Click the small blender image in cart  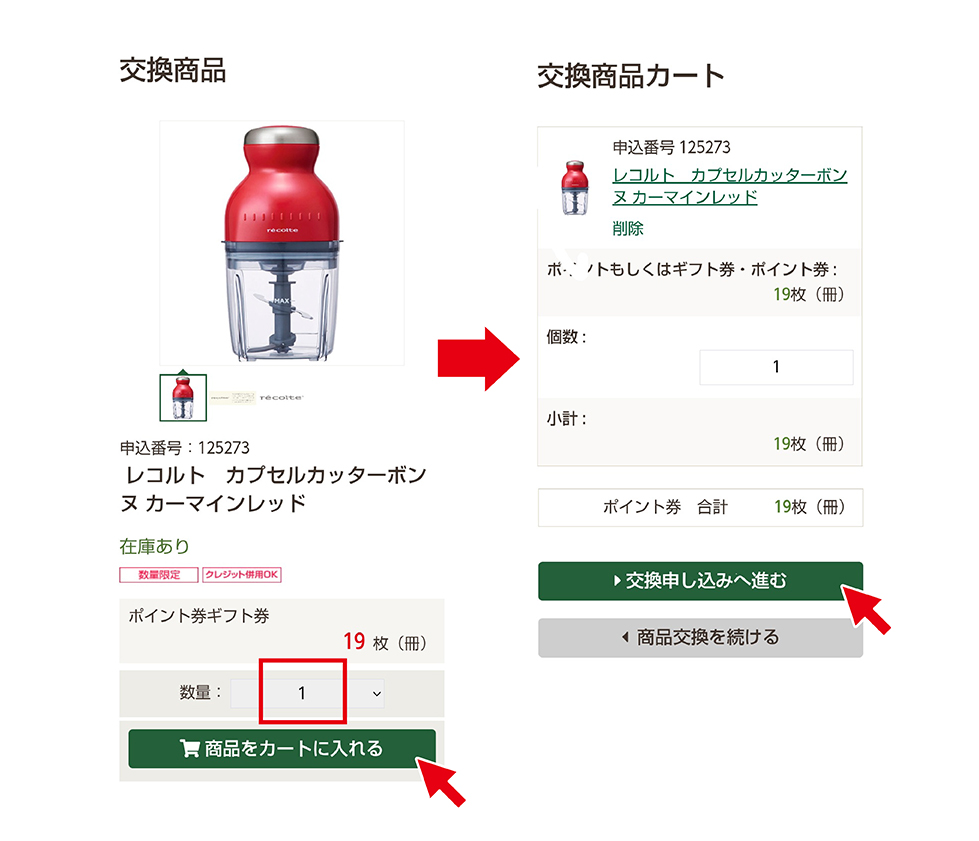coord(574,188)
